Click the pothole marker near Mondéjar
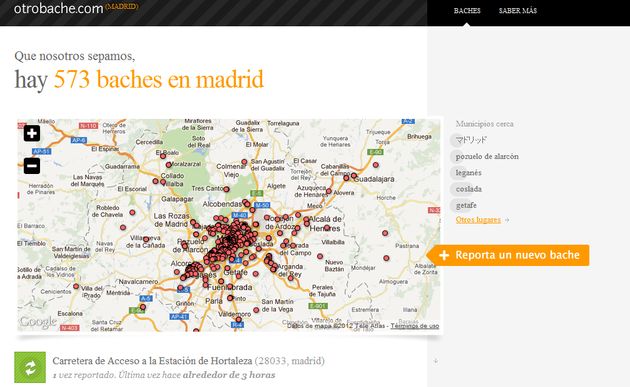 (x=386, y=258)
